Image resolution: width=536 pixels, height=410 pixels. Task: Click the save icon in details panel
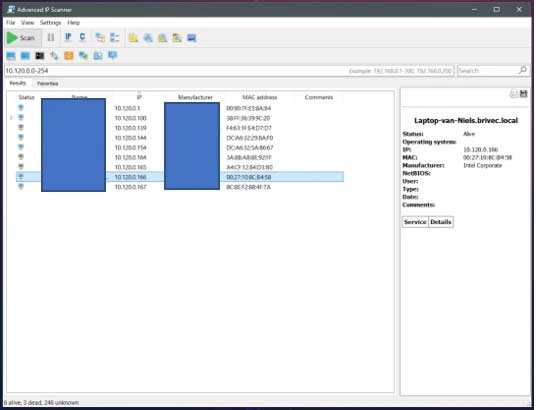coord(523,94)
